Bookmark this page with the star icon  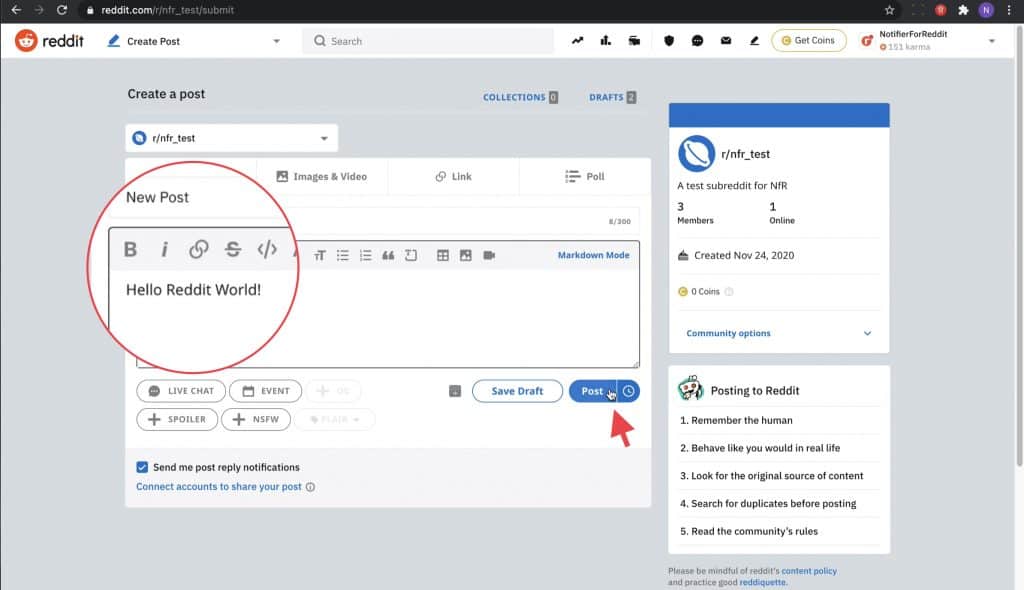click(x=889, y=10)
